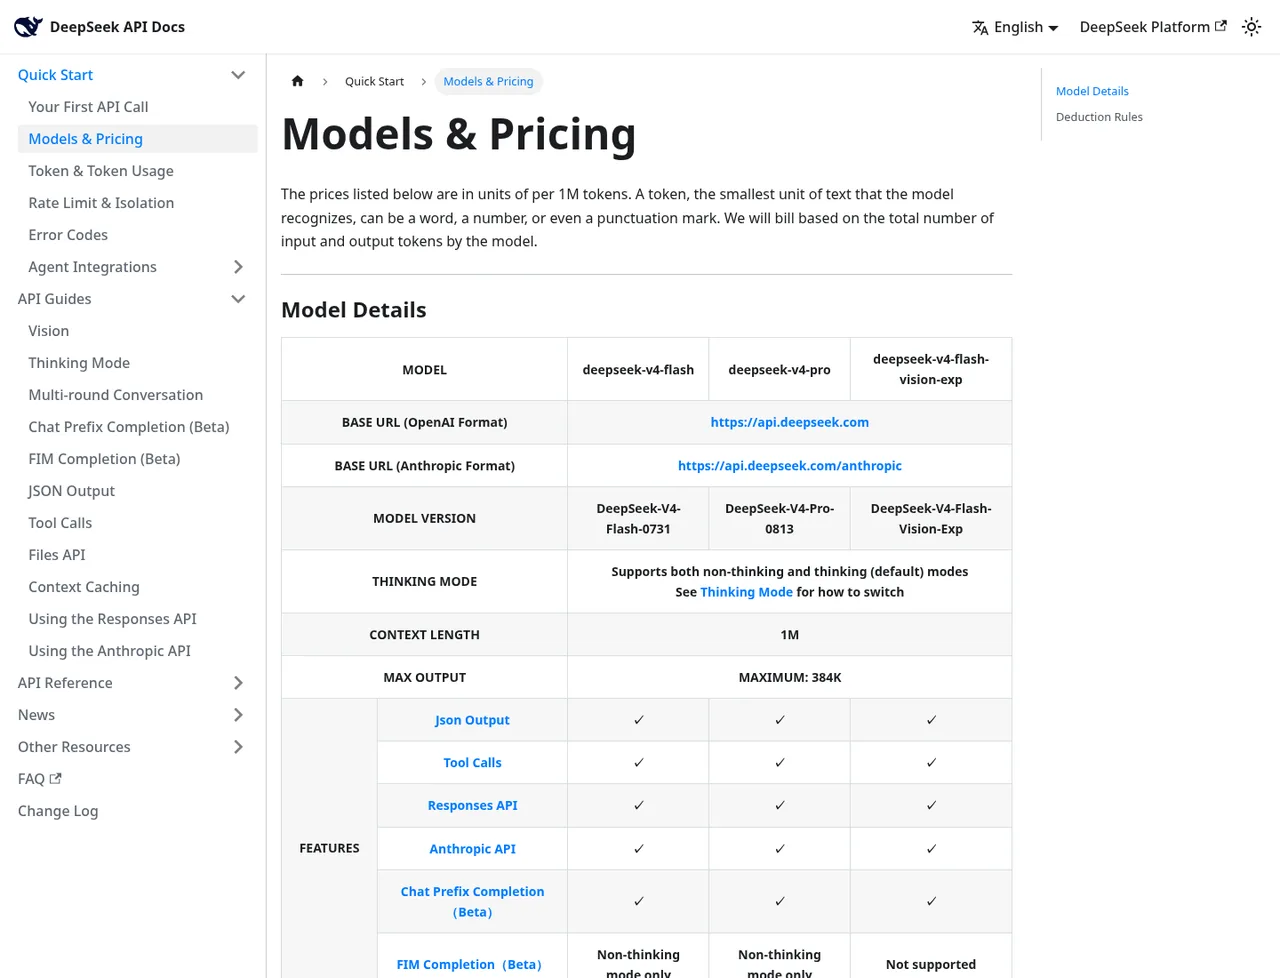Click the MAXIMUM: 384K table cell
Image resolution: width=1280 pixels, height=978 pixels.
tap(790, 677)
